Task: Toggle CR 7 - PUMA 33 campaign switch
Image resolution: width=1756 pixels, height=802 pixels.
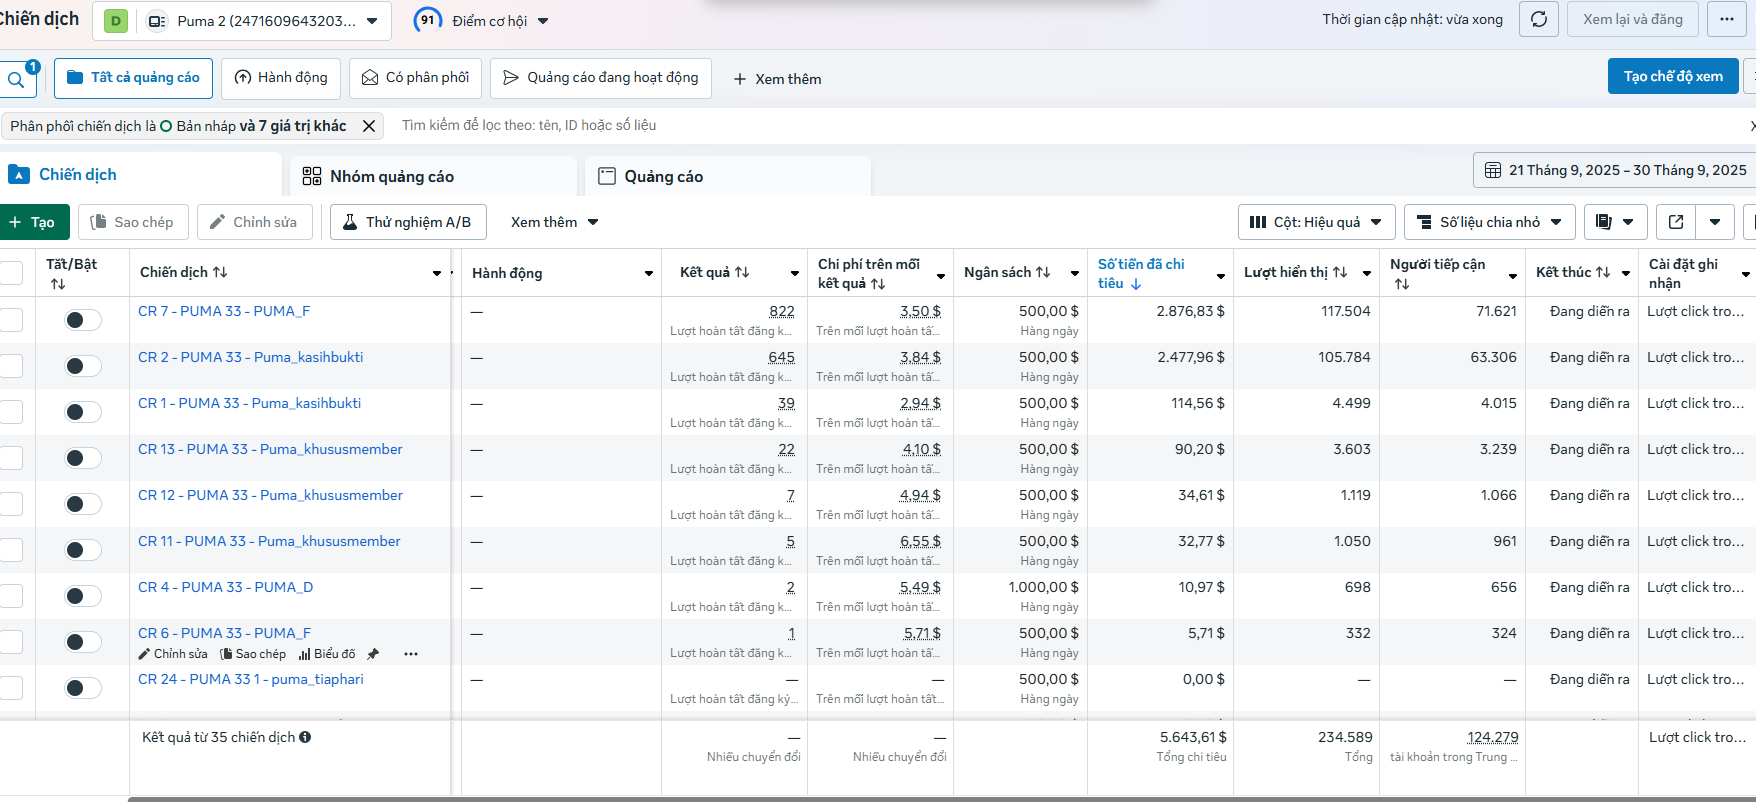Action: click(x=82, y=320)
